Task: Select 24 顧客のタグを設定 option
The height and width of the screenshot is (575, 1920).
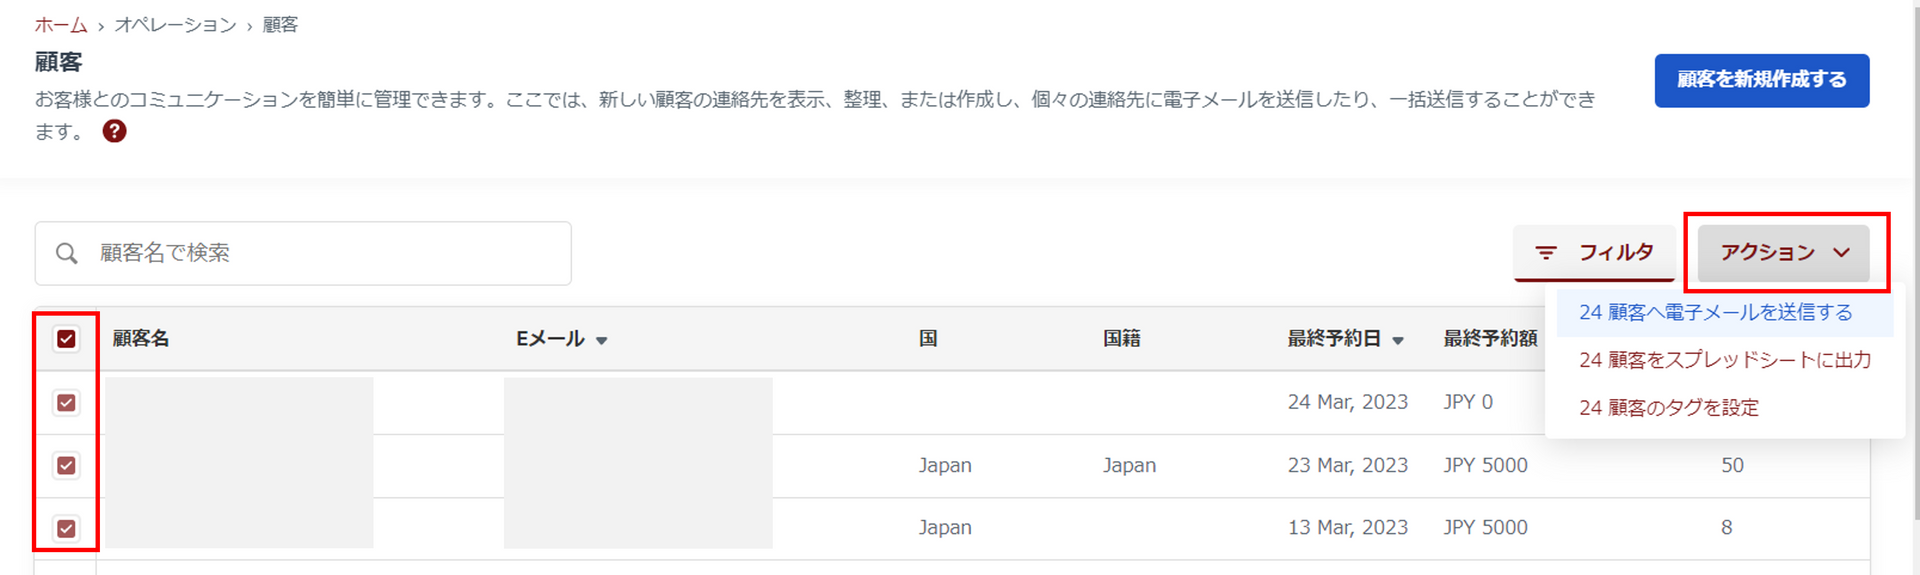Action: pos(1668,408)
